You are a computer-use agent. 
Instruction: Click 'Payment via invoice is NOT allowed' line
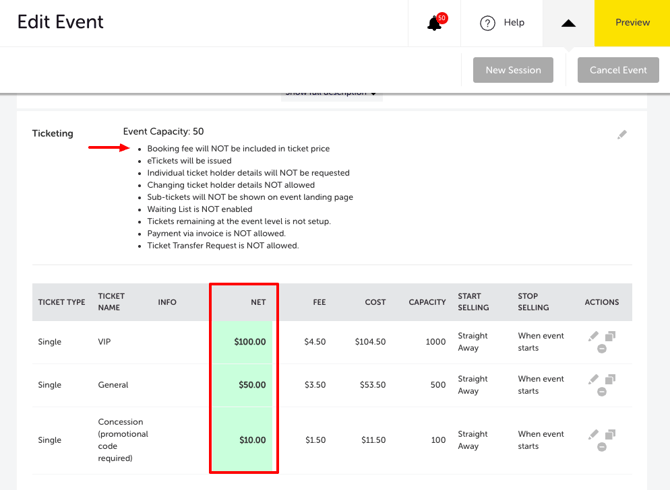[216, 234]
